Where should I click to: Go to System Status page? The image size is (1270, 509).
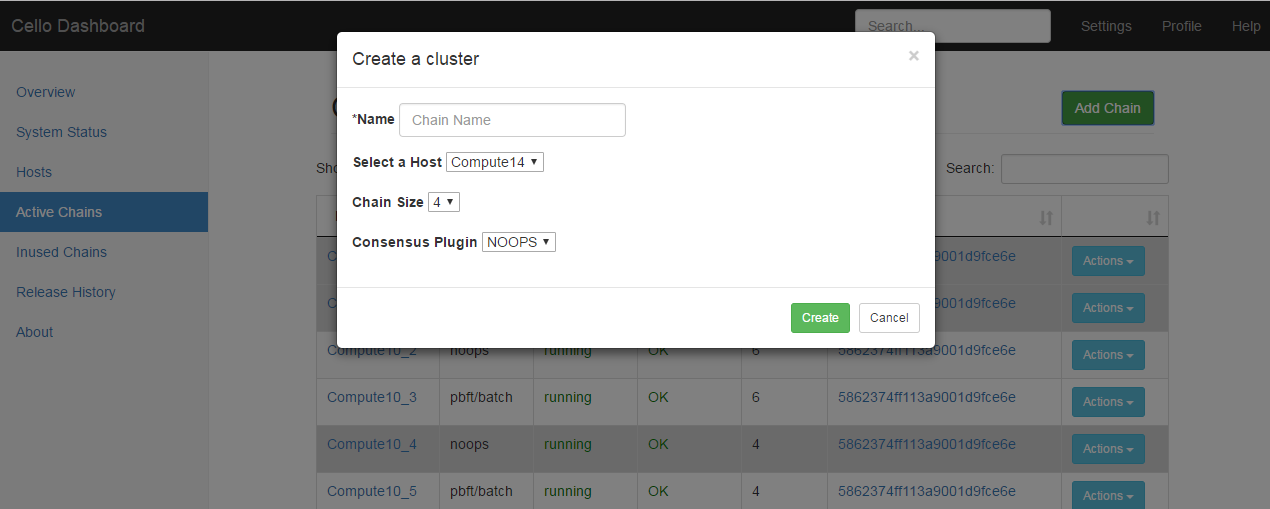pos(61,132)
